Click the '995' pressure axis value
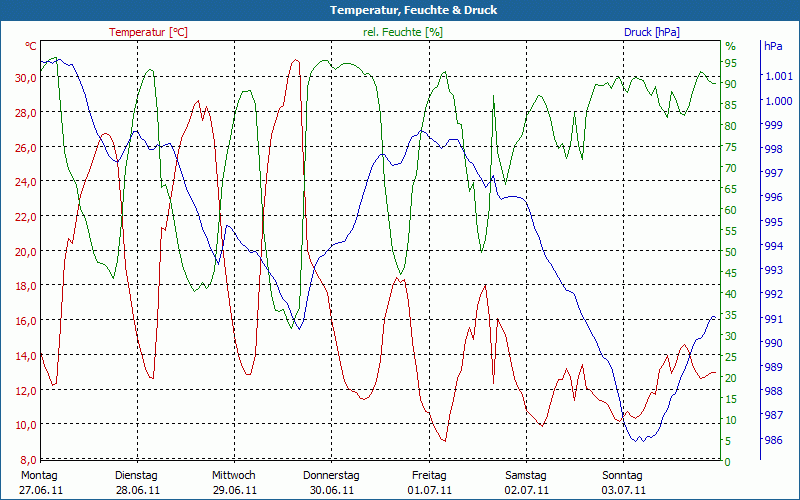This screenshot has height=500, width=800. [773, 222]
